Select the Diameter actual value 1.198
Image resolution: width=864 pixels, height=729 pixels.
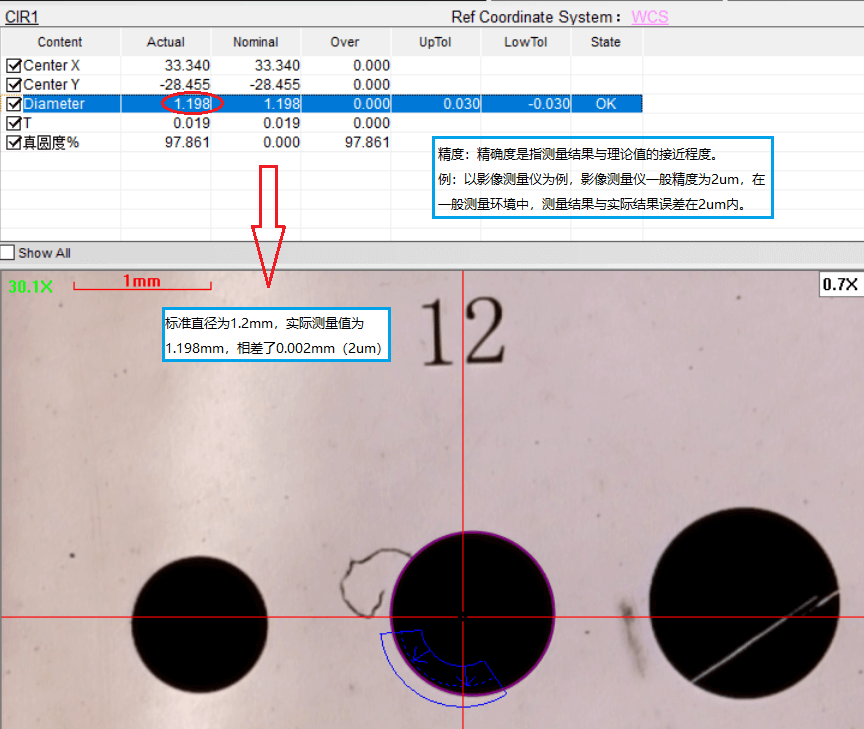[191, 104]
